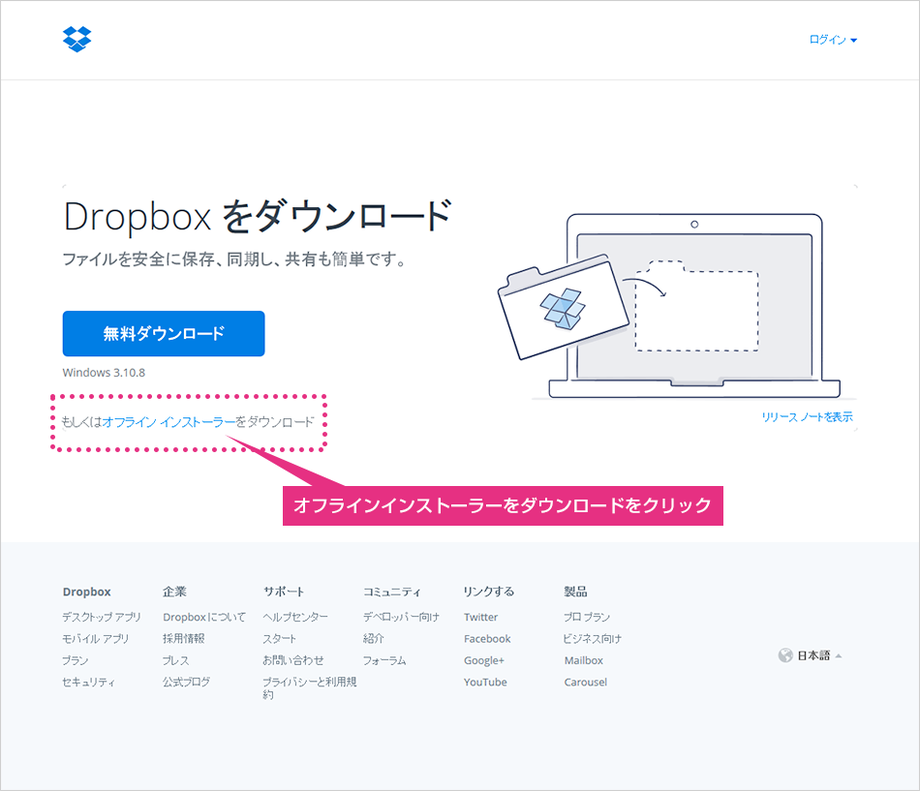Viewport: 920px width, 791px height.
Task: Visit the 公式ブログ link
Action: (x=186, y=682)
